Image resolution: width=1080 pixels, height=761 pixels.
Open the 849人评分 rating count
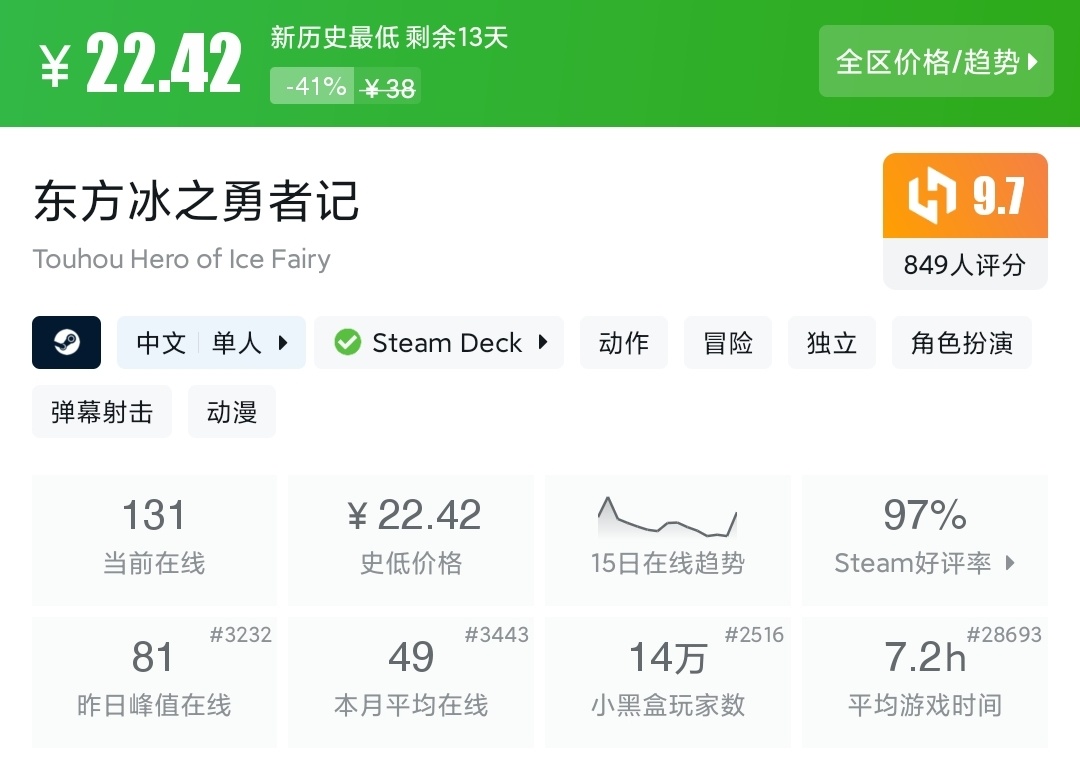[965, 265]
